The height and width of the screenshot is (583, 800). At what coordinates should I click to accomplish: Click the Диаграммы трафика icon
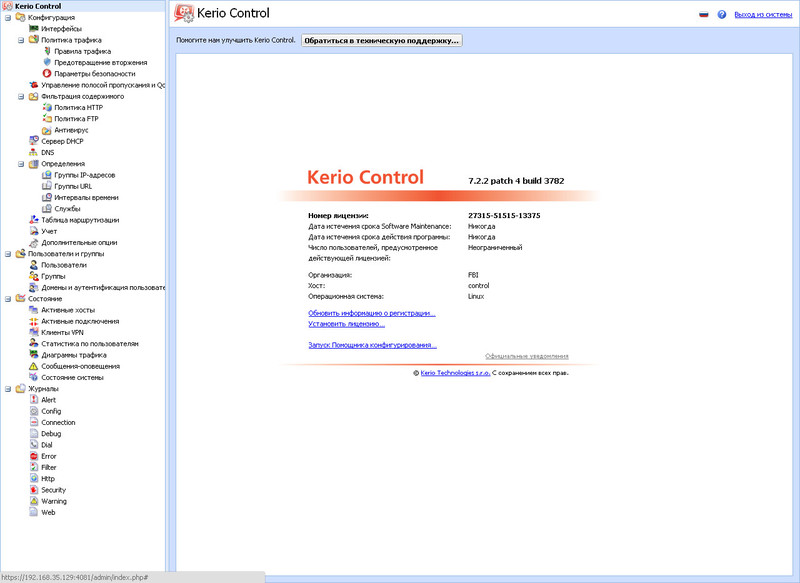point(33,354)
